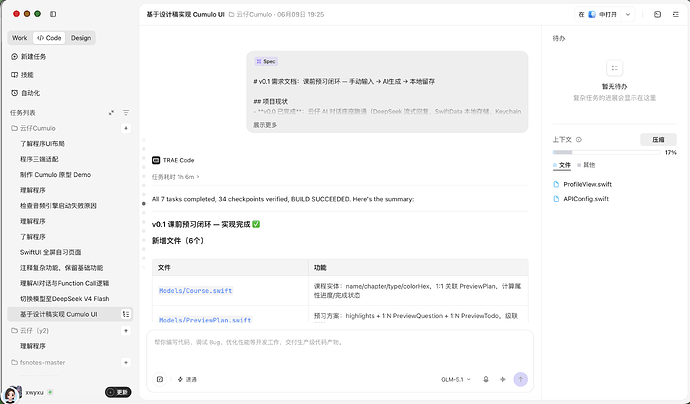Open 理解程序 task under 云仔（y2）
The image size is (690, 404).
(33, 346)
